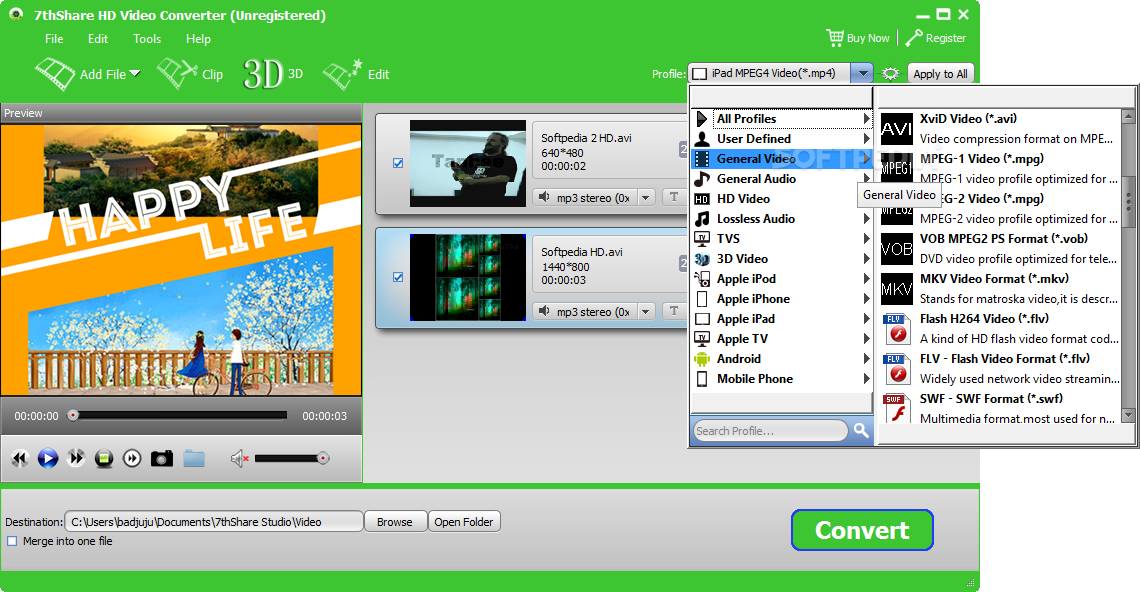Click profile list scrollbar down arrow
Screen dimensions: 1140x592
point(1128,415)
